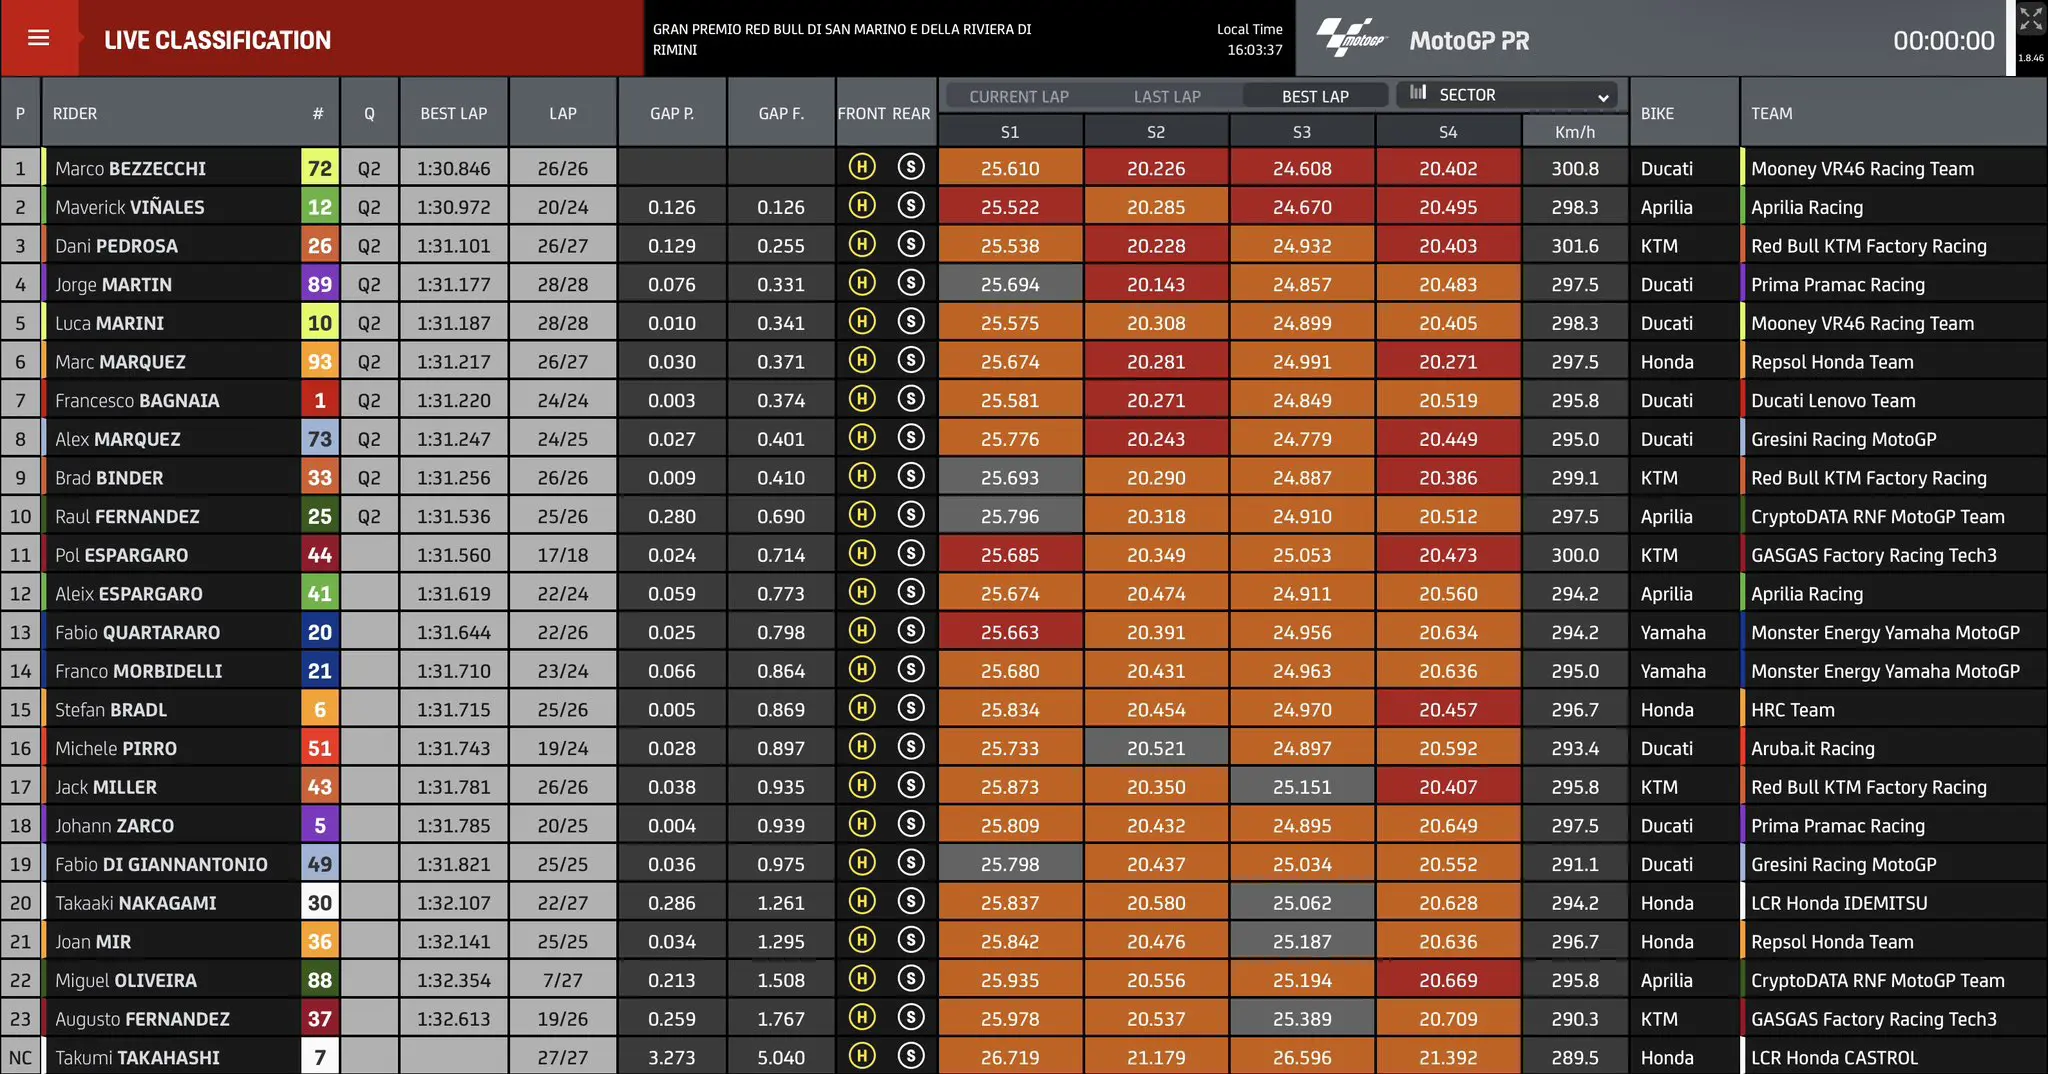Click rider number 72 colour badge

(320, 168)
